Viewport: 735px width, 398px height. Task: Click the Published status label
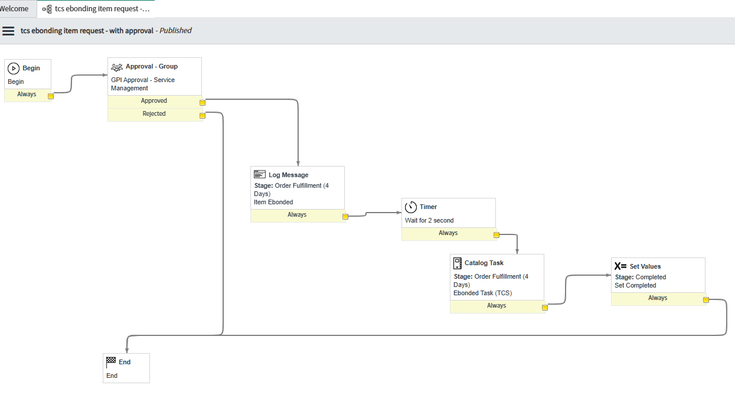pos(175,30)
